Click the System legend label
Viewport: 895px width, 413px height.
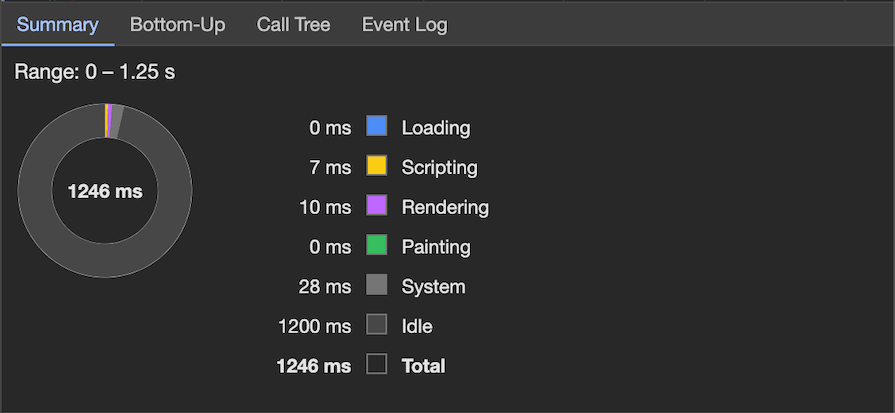coord(433,287)
